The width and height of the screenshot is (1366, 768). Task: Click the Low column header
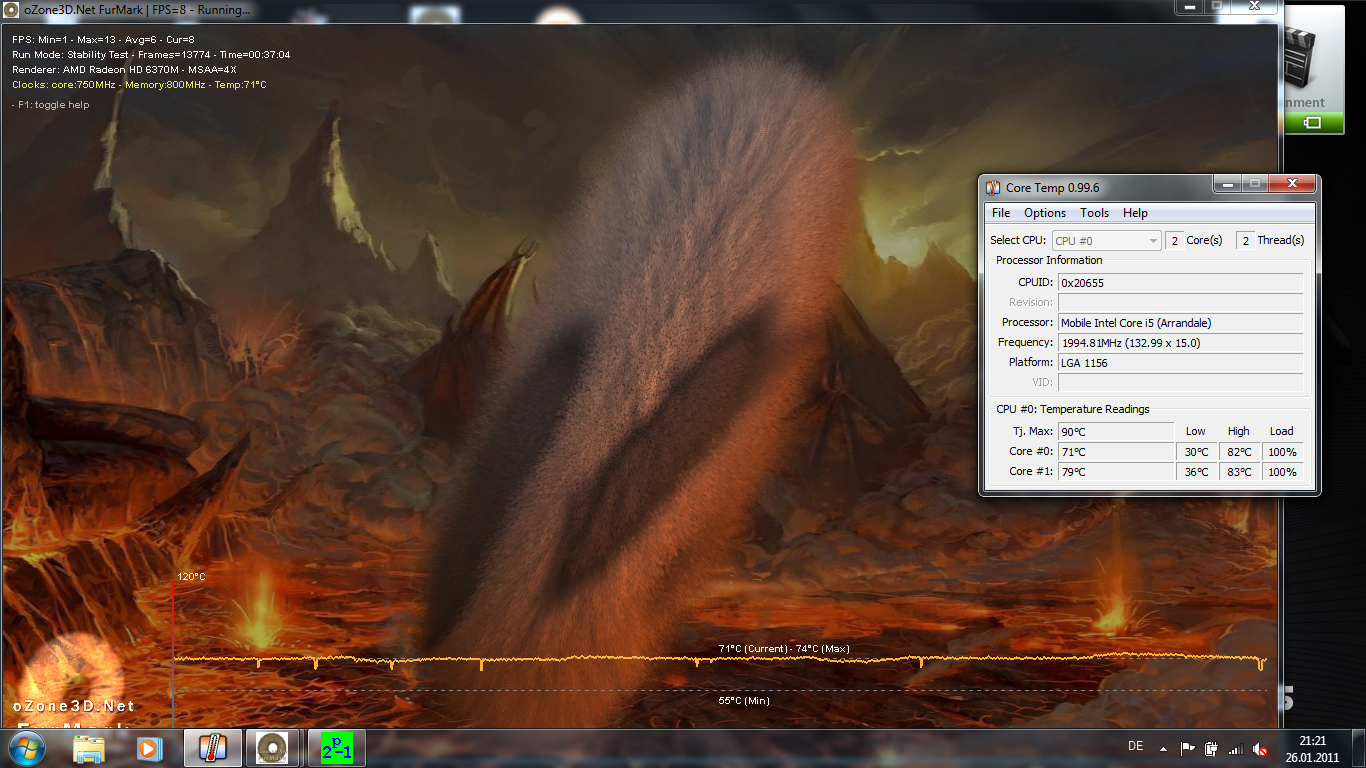[x=1196, y=432]
